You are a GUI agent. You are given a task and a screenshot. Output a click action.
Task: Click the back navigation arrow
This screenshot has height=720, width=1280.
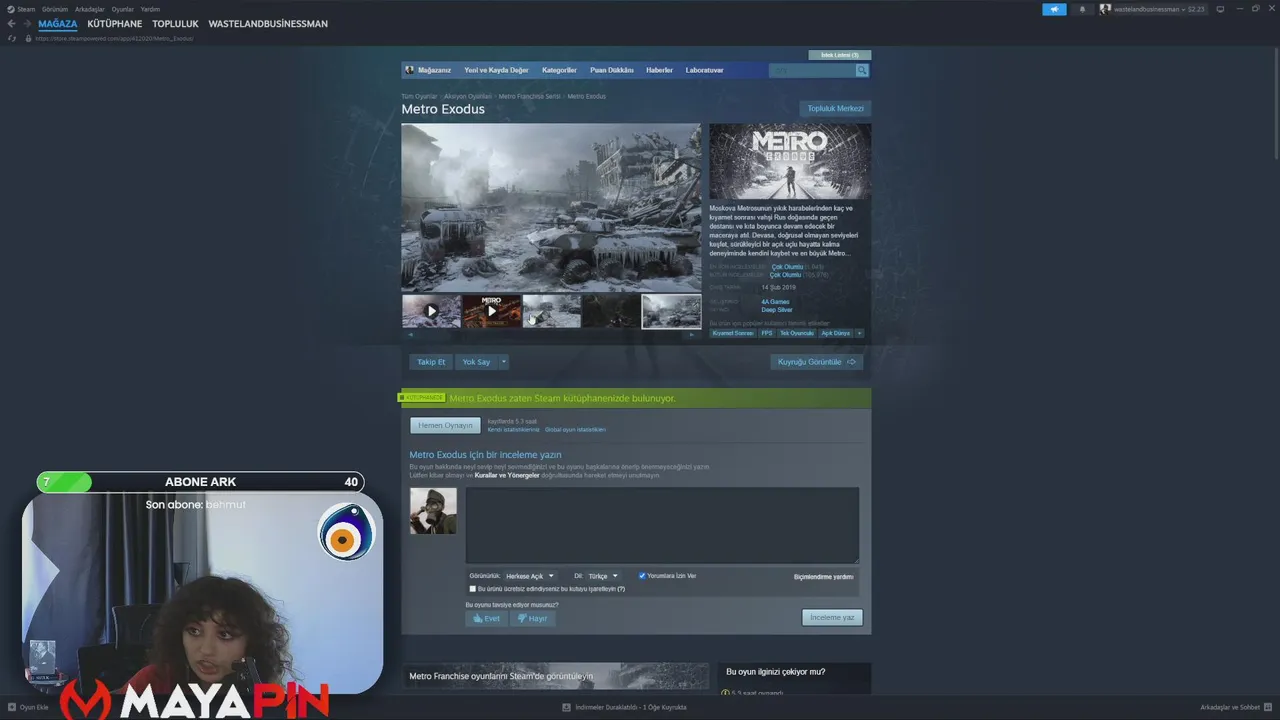(x=11, y=24)
